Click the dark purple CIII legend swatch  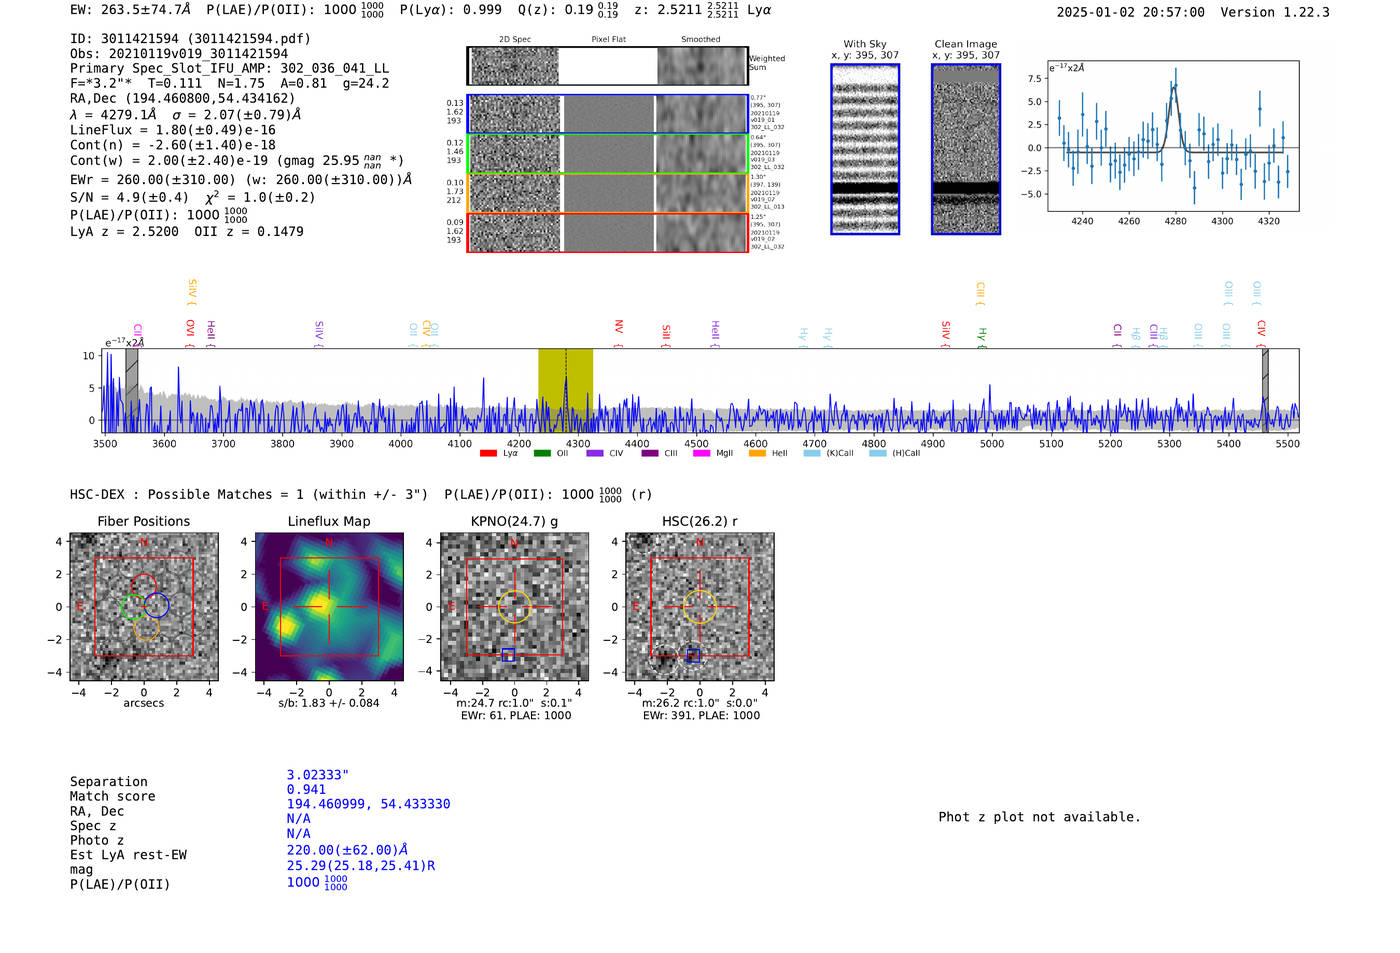[x=650, y=454]
